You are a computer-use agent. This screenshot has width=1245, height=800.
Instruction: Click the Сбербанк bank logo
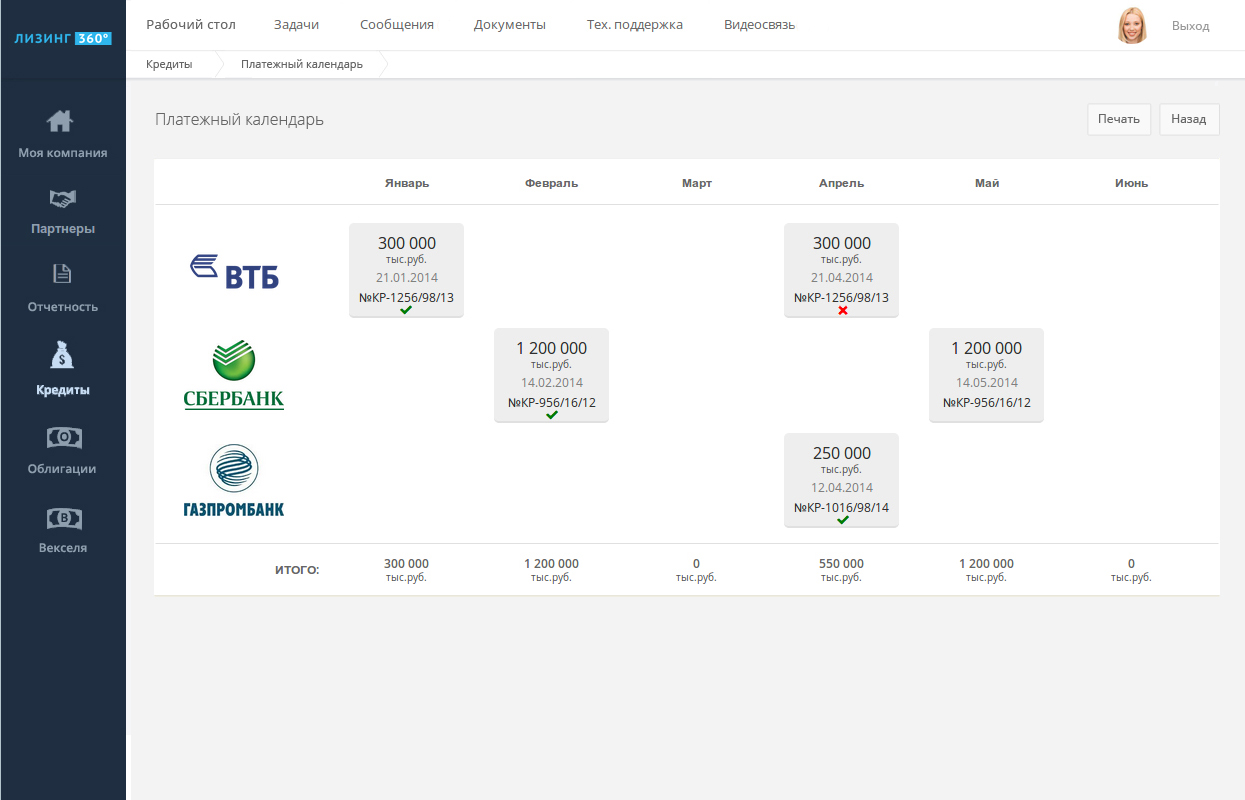pyautogui.click(x=234, y=375)
